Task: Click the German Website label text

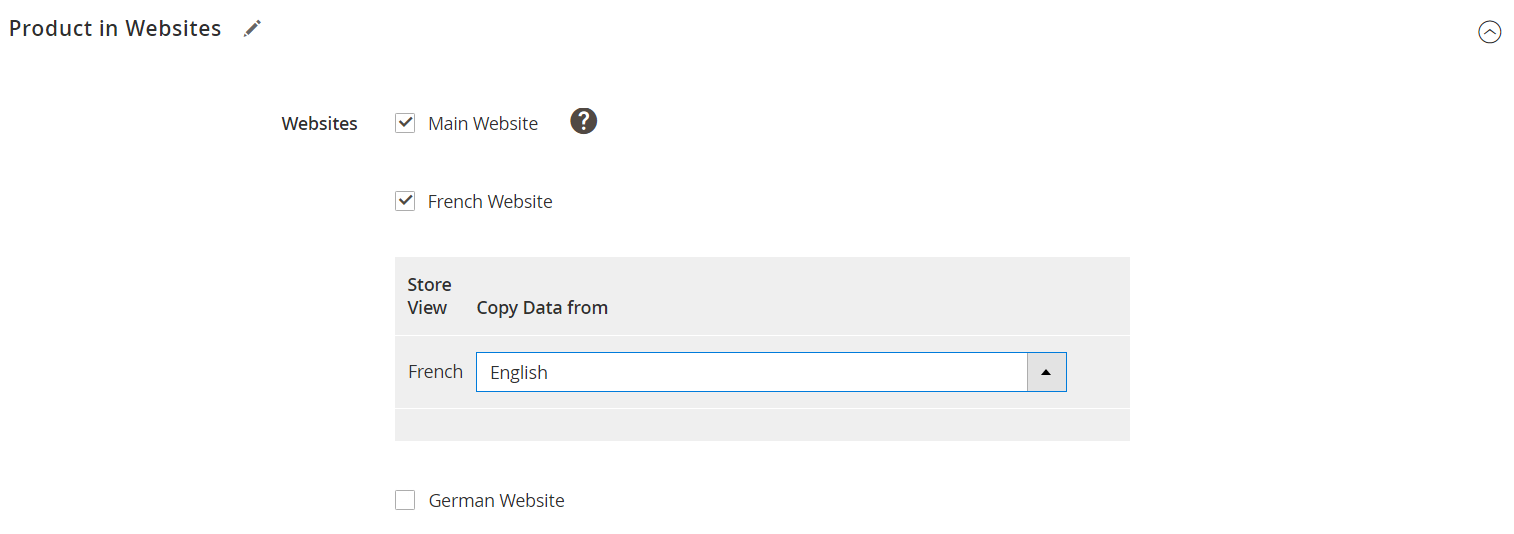Action: [x=496, y=500]
